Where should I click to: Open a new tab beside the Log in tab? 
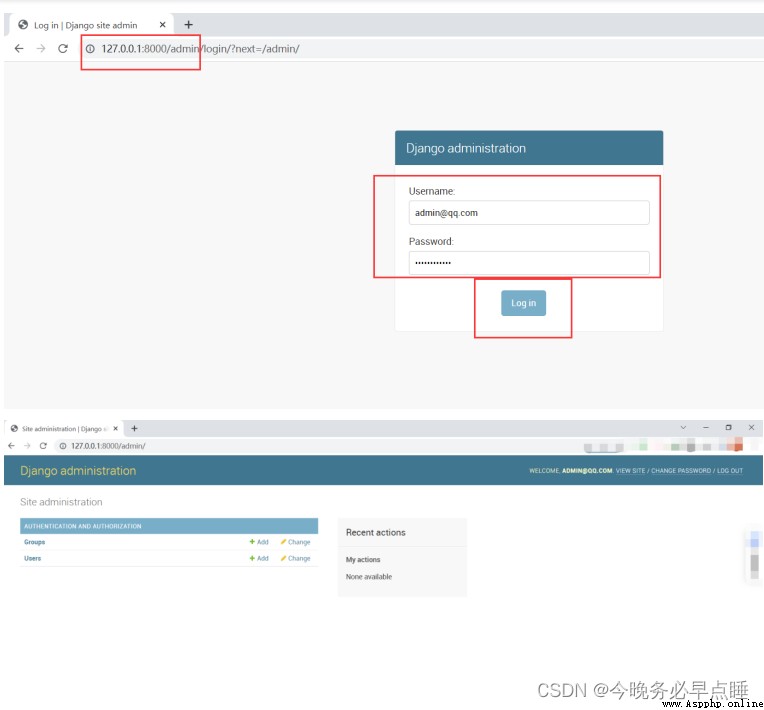189,24
